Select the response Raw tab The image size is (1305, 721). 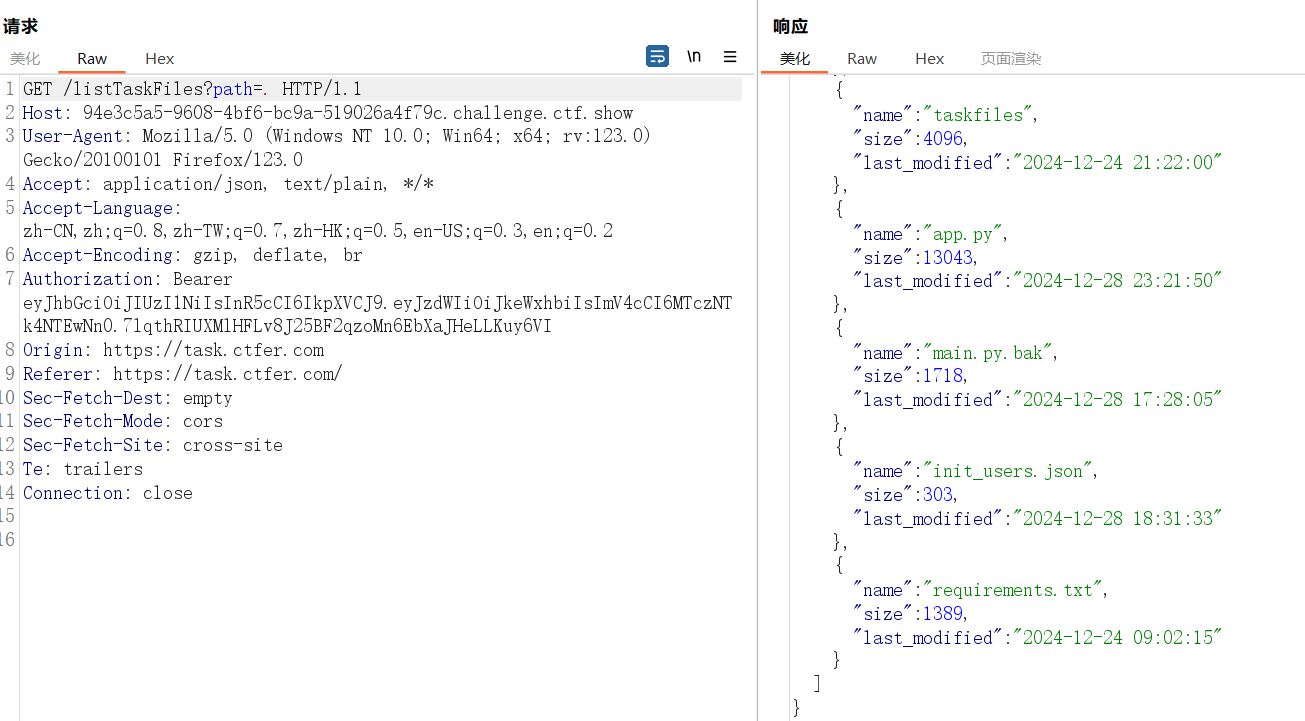[x=862, y=59]
